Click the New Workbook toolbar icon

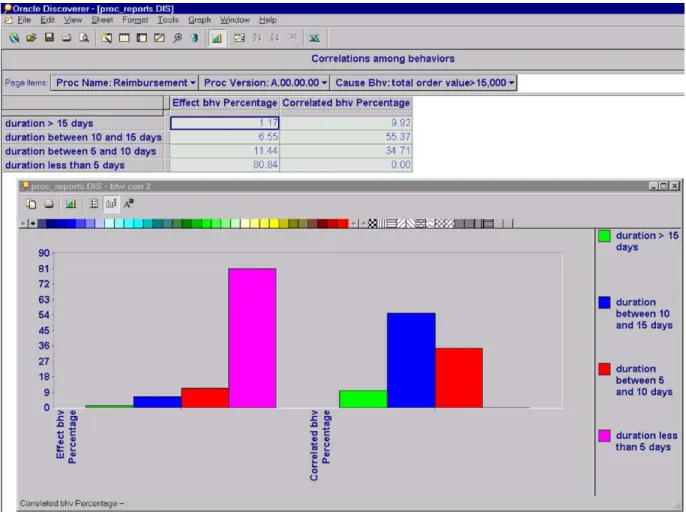(14, 38)
